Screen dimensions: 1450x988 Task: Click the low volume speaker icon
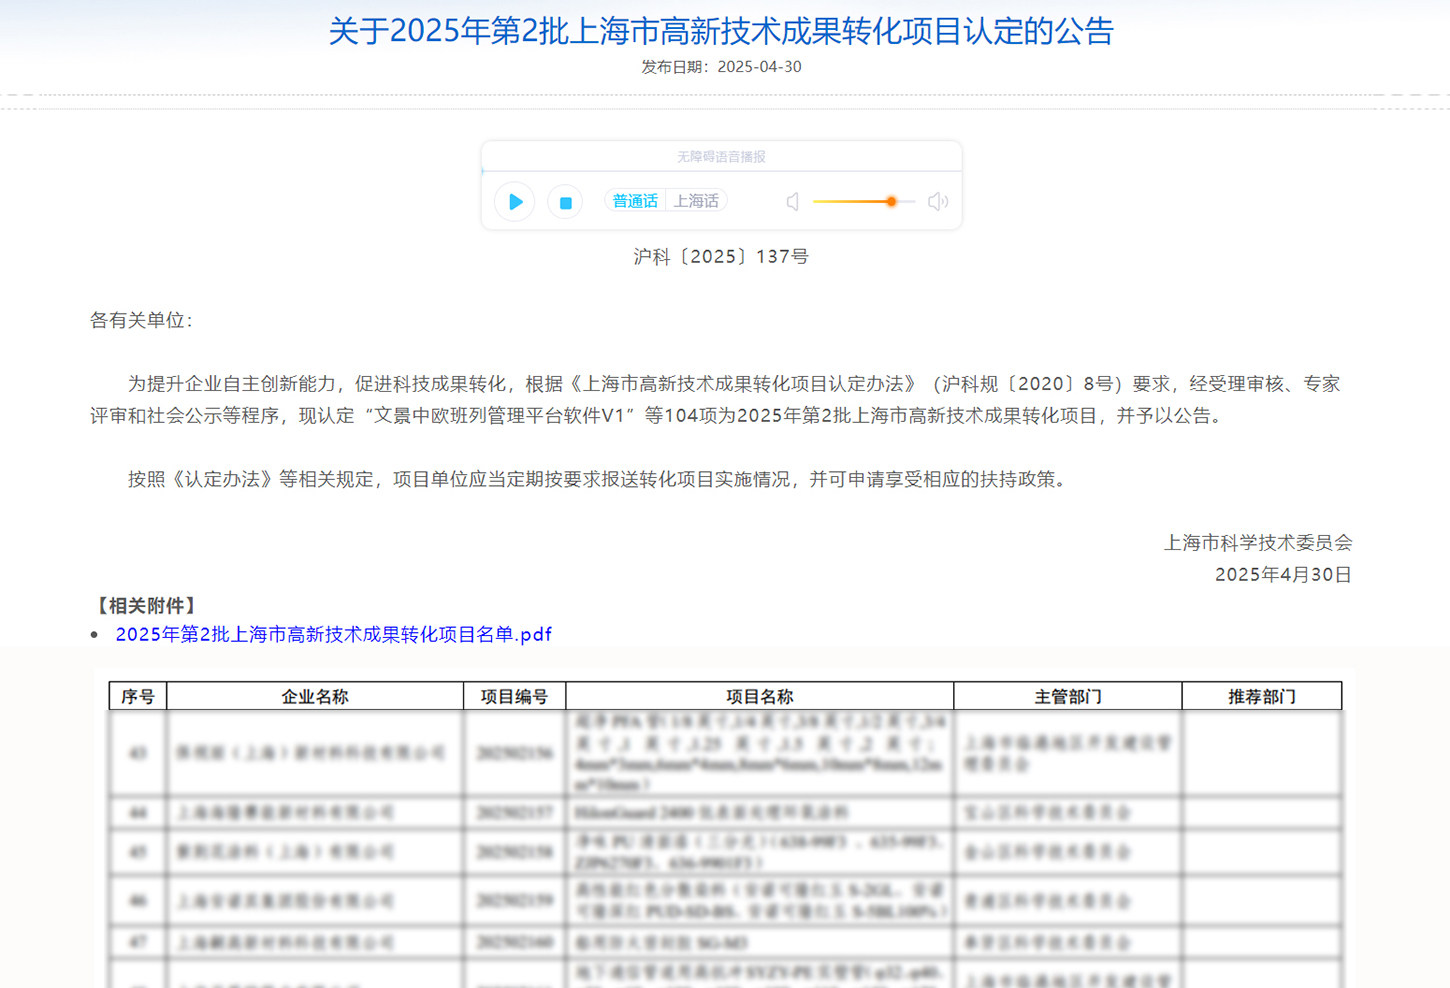tap(792, 202)
